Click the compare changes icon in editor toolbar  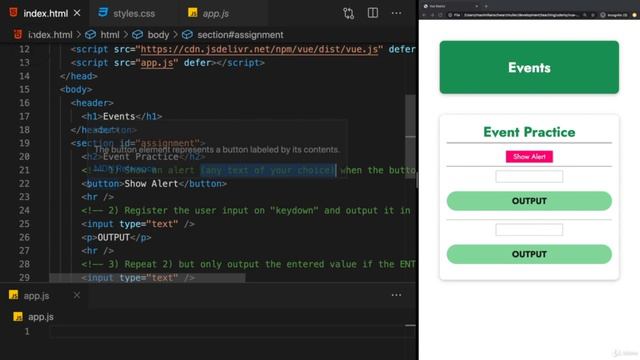[348, 13]
